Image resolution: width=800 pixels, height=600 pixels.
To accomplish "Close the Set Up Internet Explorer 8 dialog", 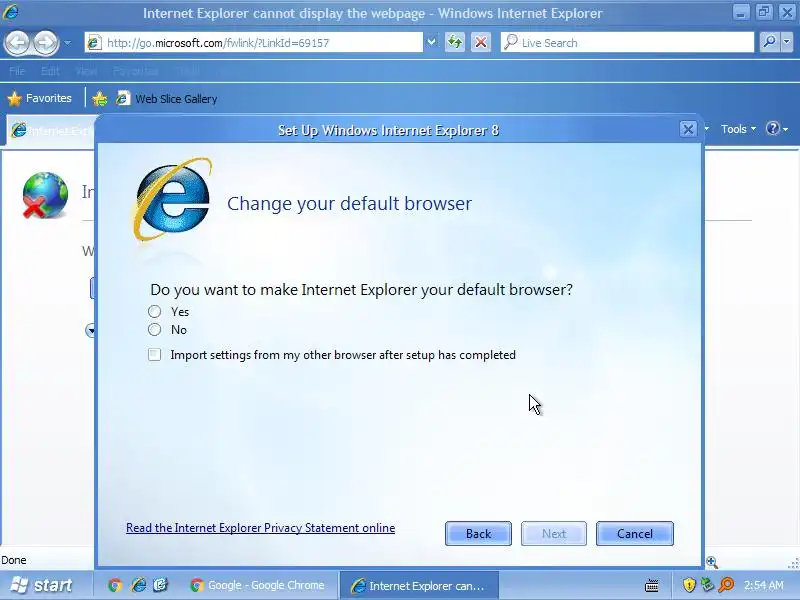I will pos(688,130).
